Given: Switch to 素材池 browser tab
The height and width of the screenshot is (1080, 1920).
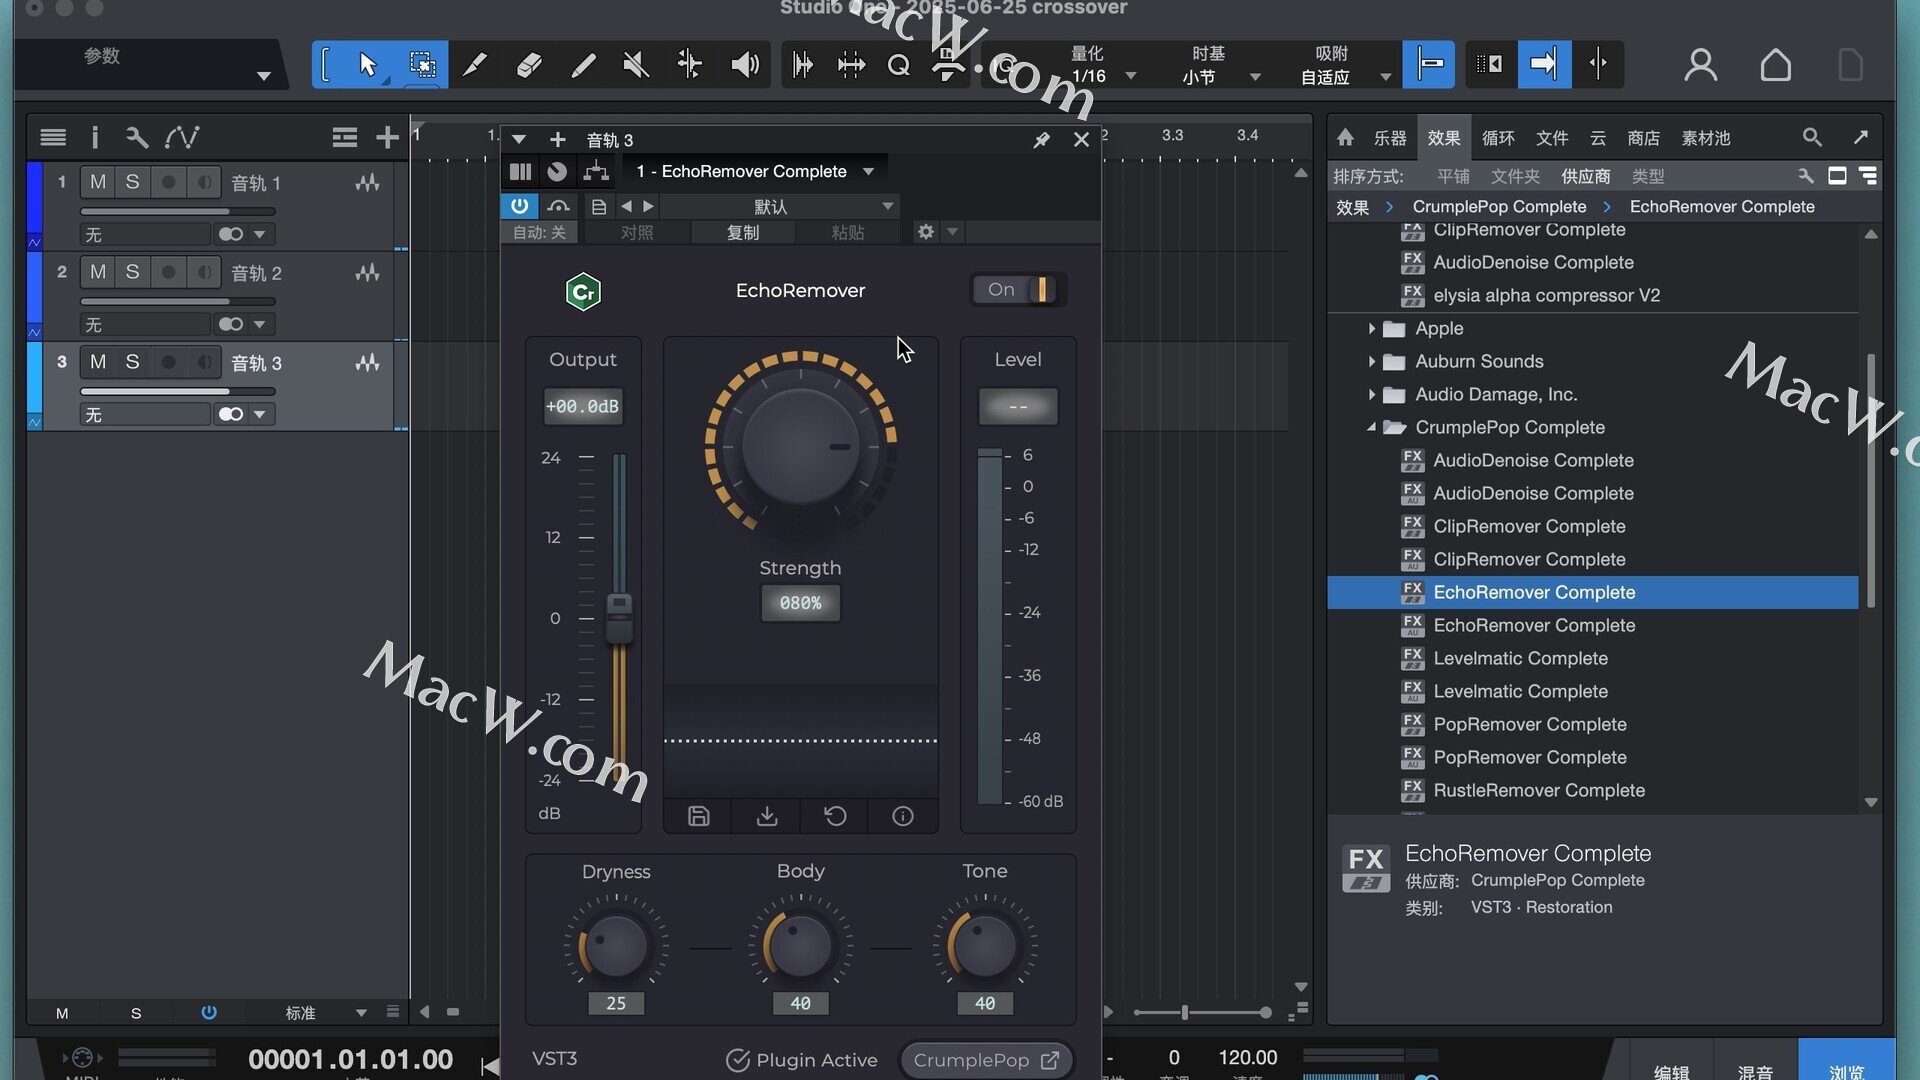Looking at the screenshot, I should (x=1705, y=138).
